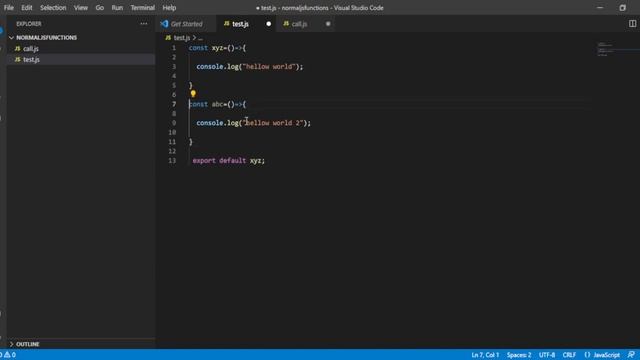Click the split editor icon
The image size is (640, 360).
tap(632, 24)
